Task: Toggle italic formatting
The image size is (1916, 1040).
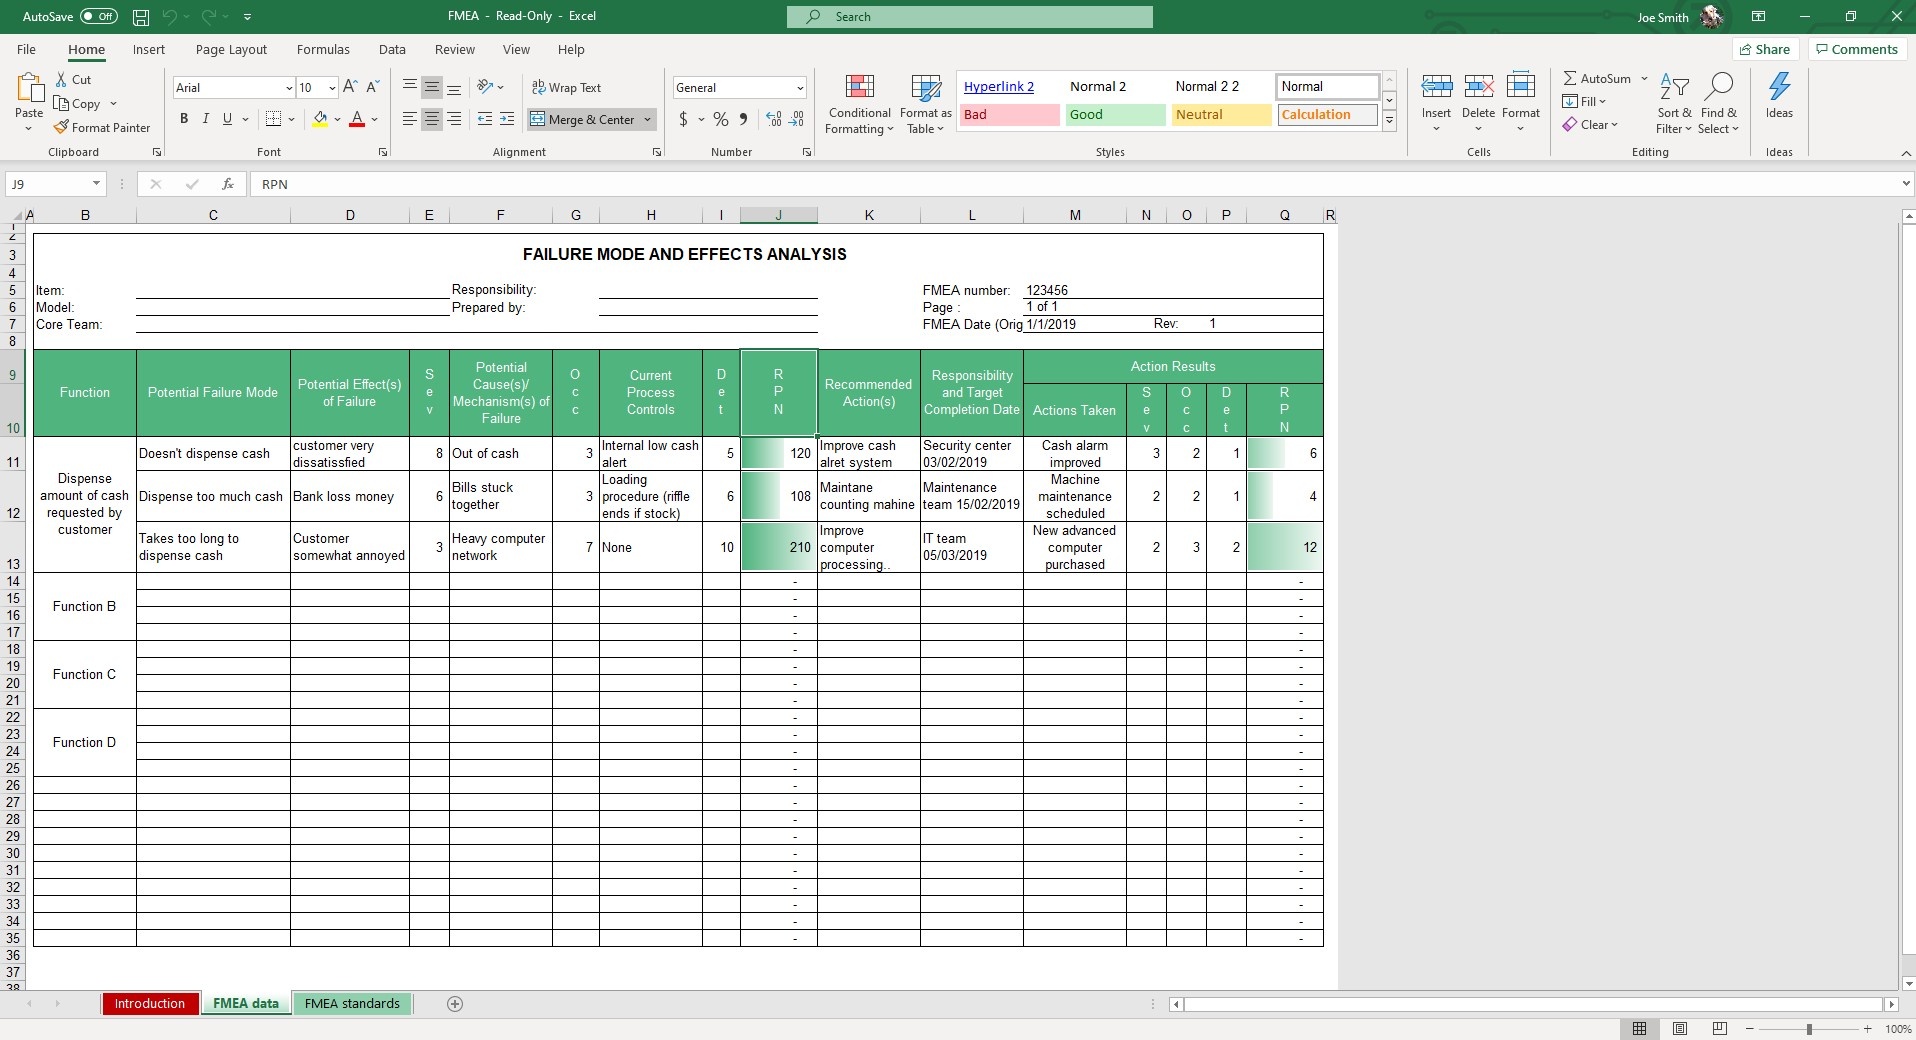Action: tap(205, 118)
